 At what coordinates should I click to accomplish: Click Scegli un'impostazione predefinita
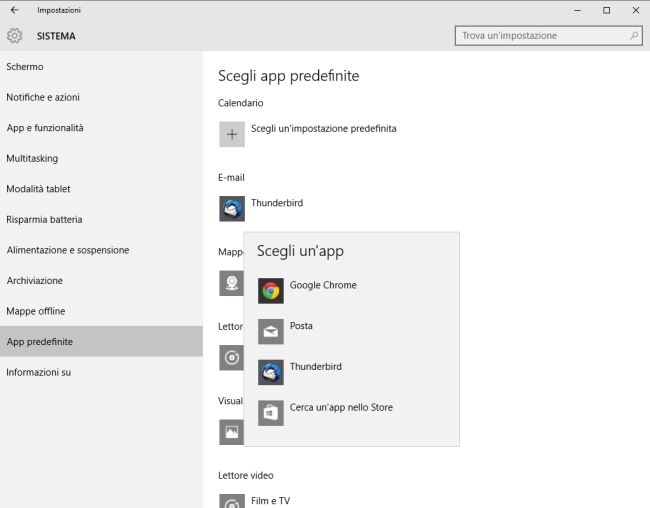pos(323,129)
